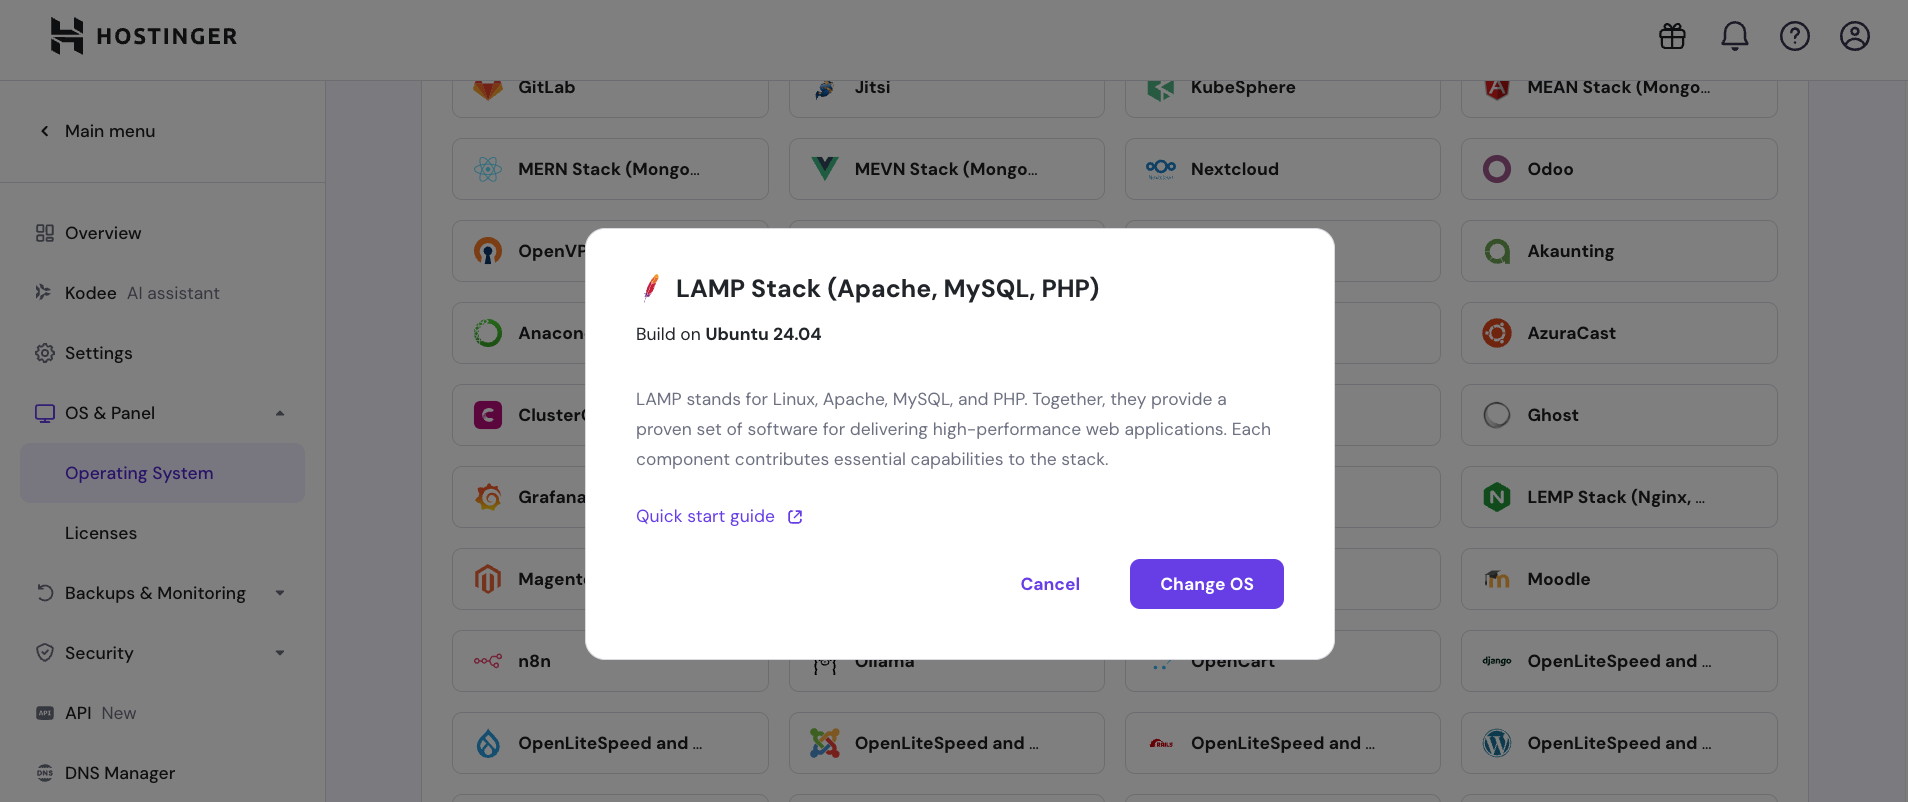This screenshot has height=802, width=1908.
Task: Open the notifications bell
Action: tap(1735, 36)
